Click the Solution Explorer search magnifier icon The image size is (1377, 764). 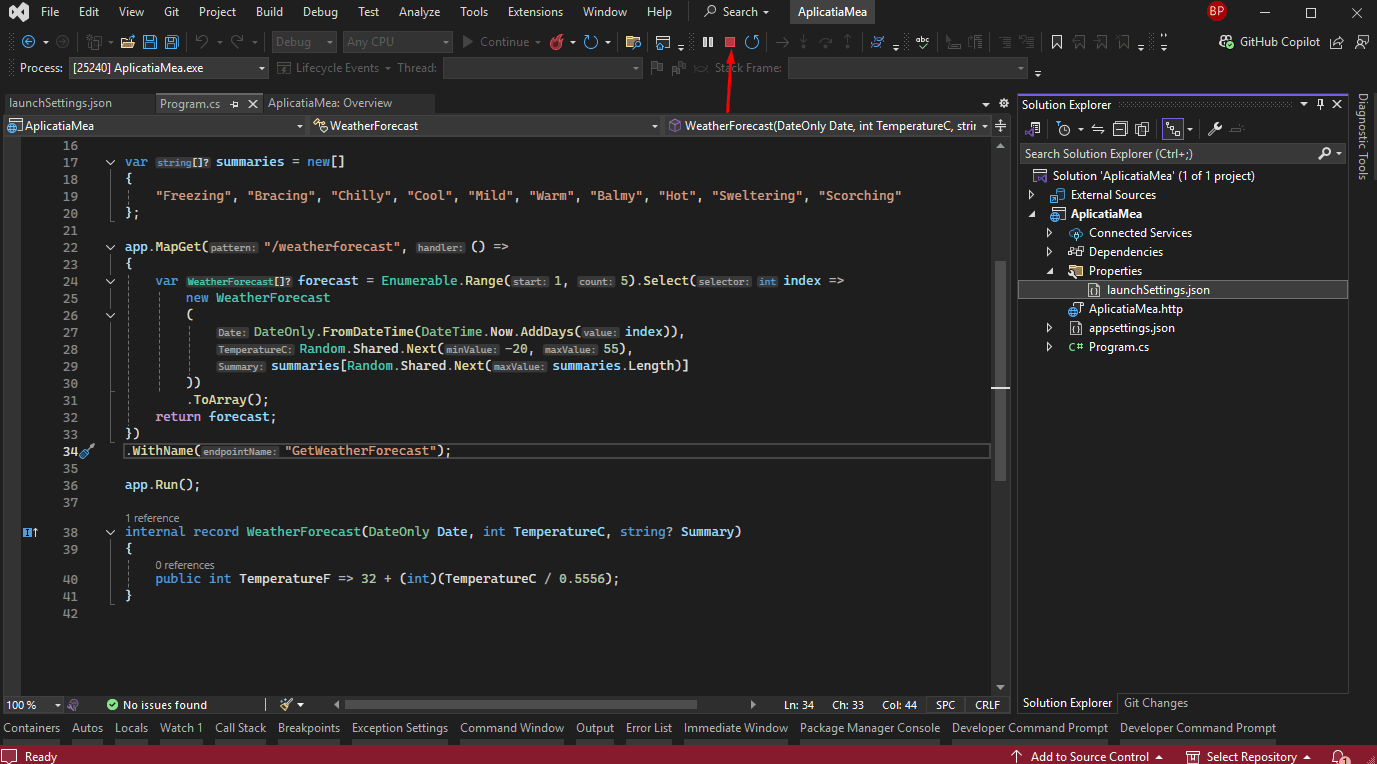[x=1325, y=154]
